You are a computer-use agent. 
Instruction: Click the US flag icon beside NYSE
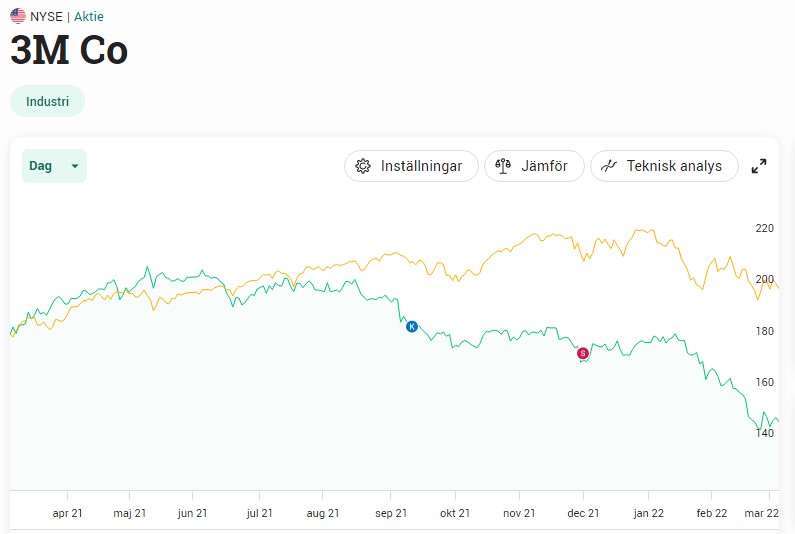(x=18, y=16)
